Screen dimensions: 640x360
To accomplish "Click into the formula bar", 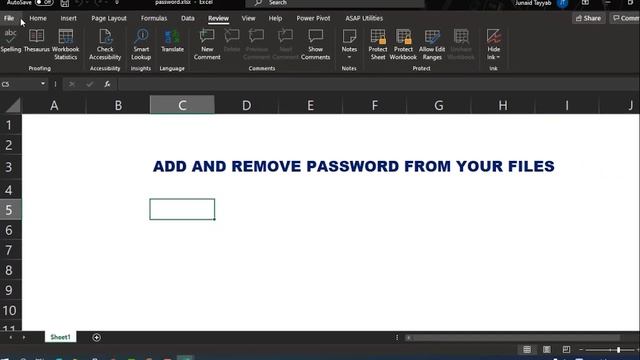I will pos(378,84).
